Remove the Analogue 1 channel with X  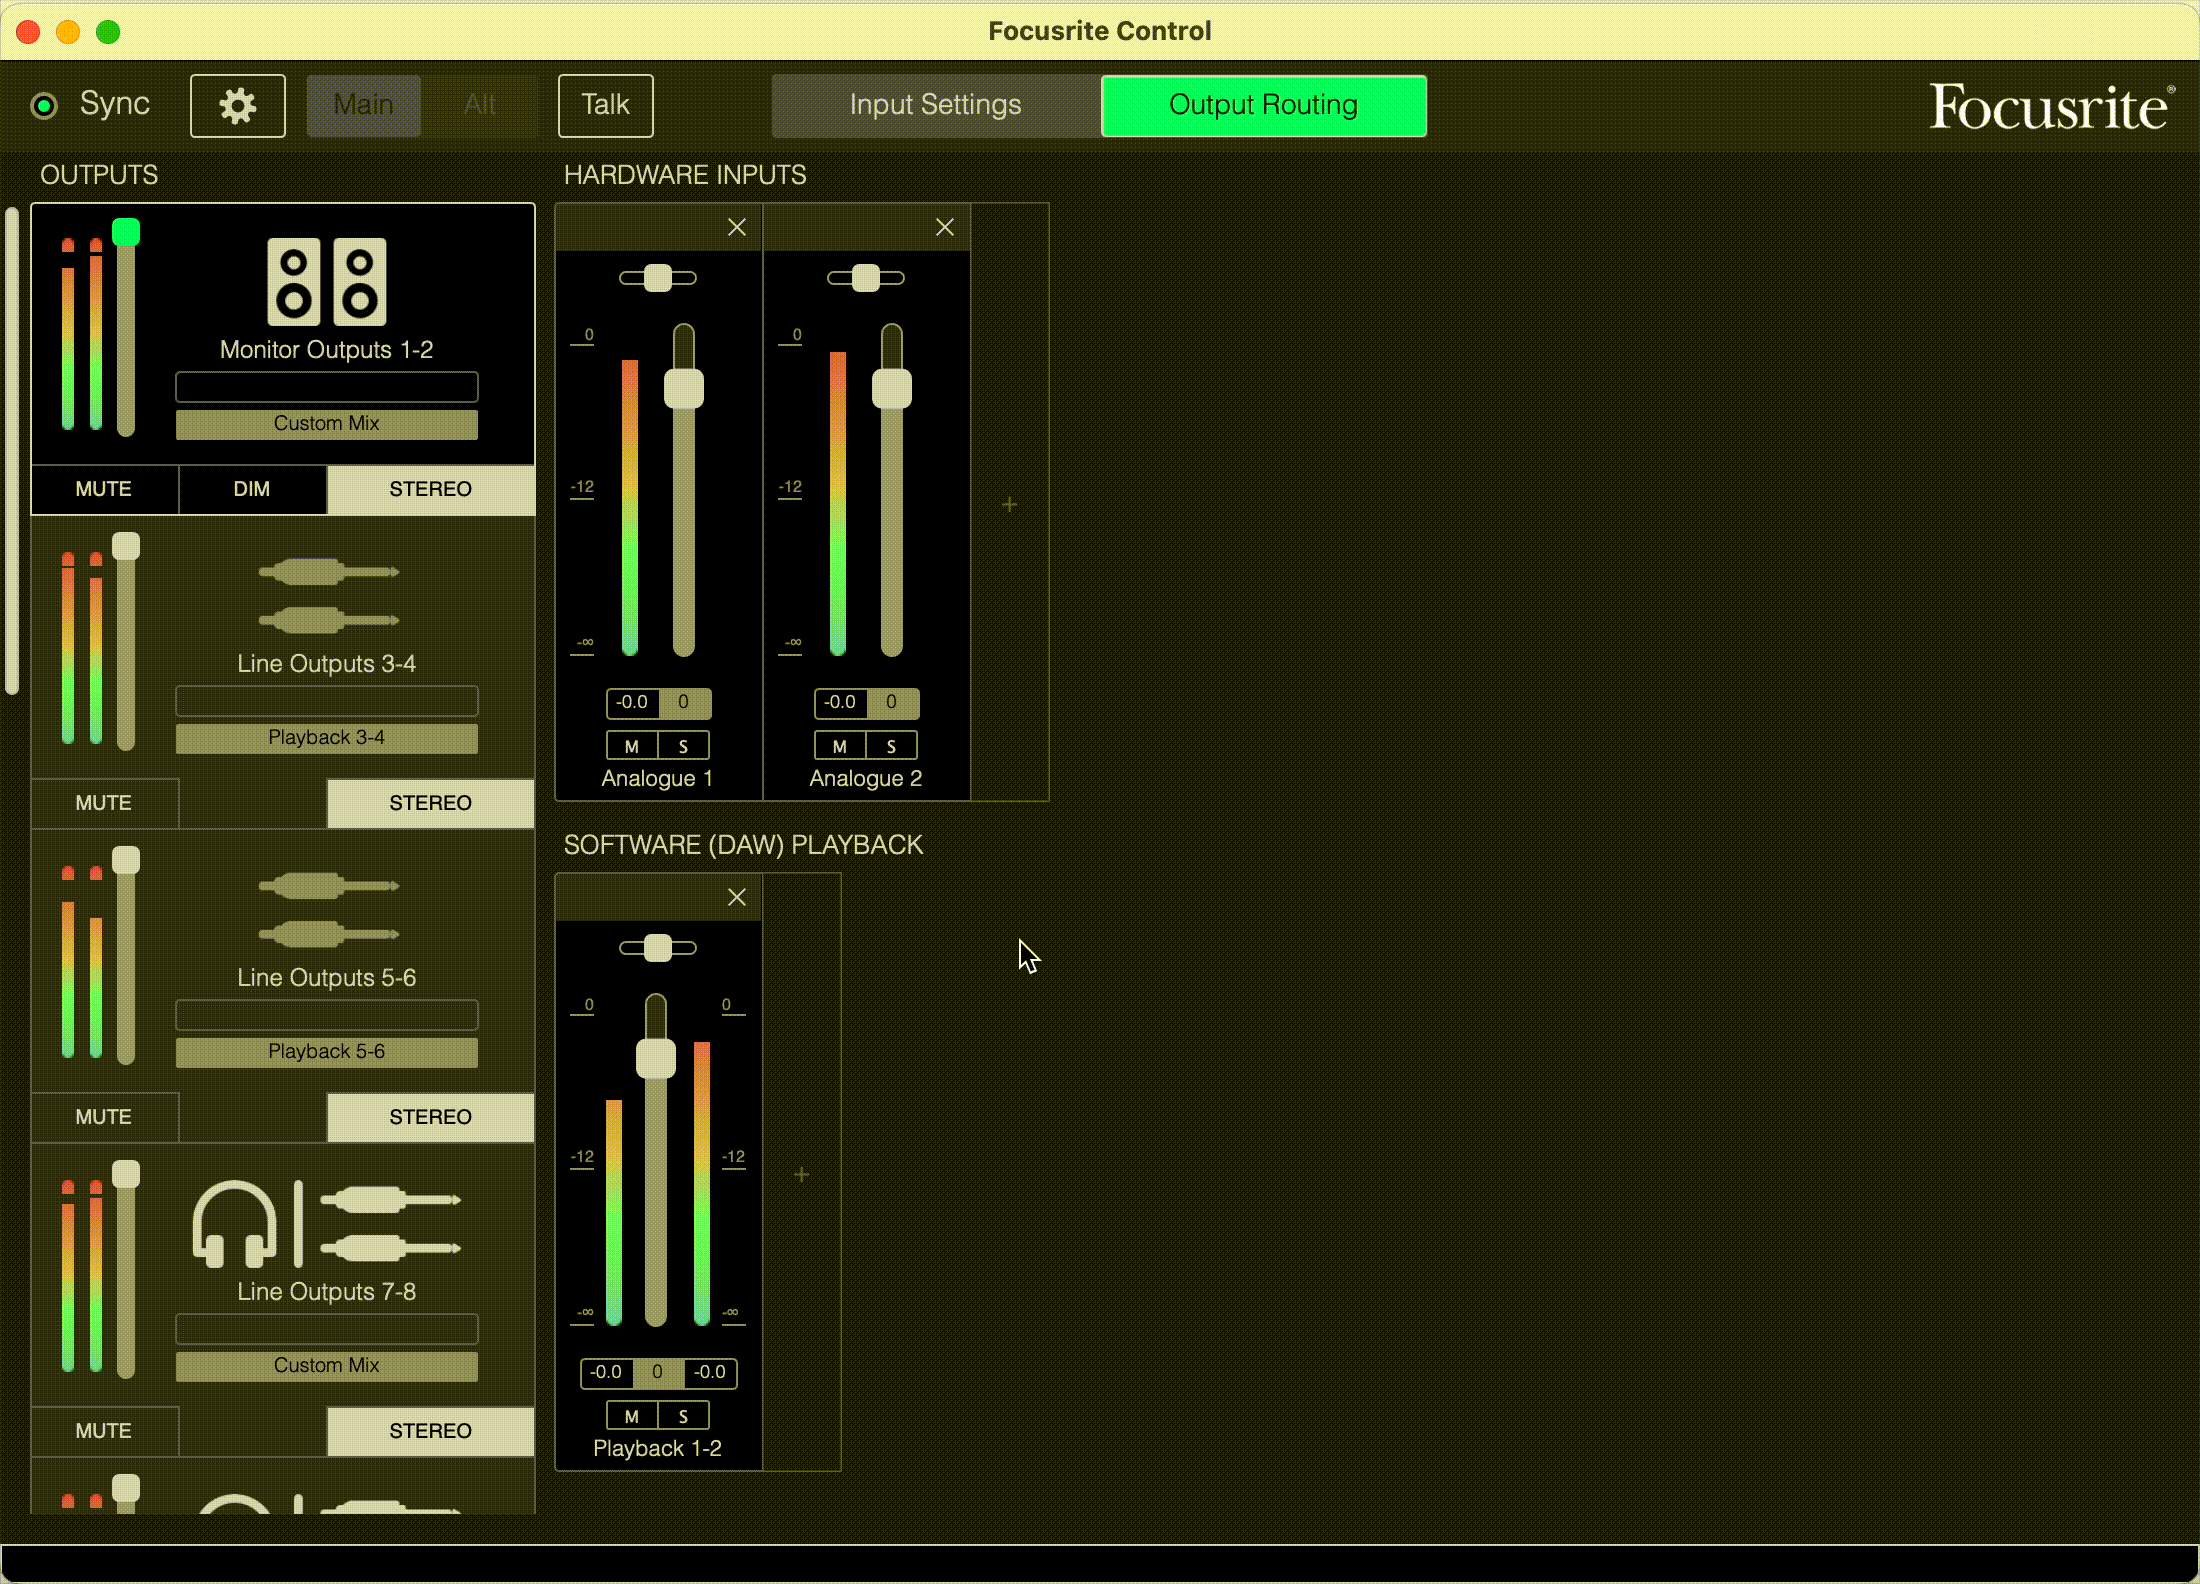pyautogui.click(x=737, y=227)
